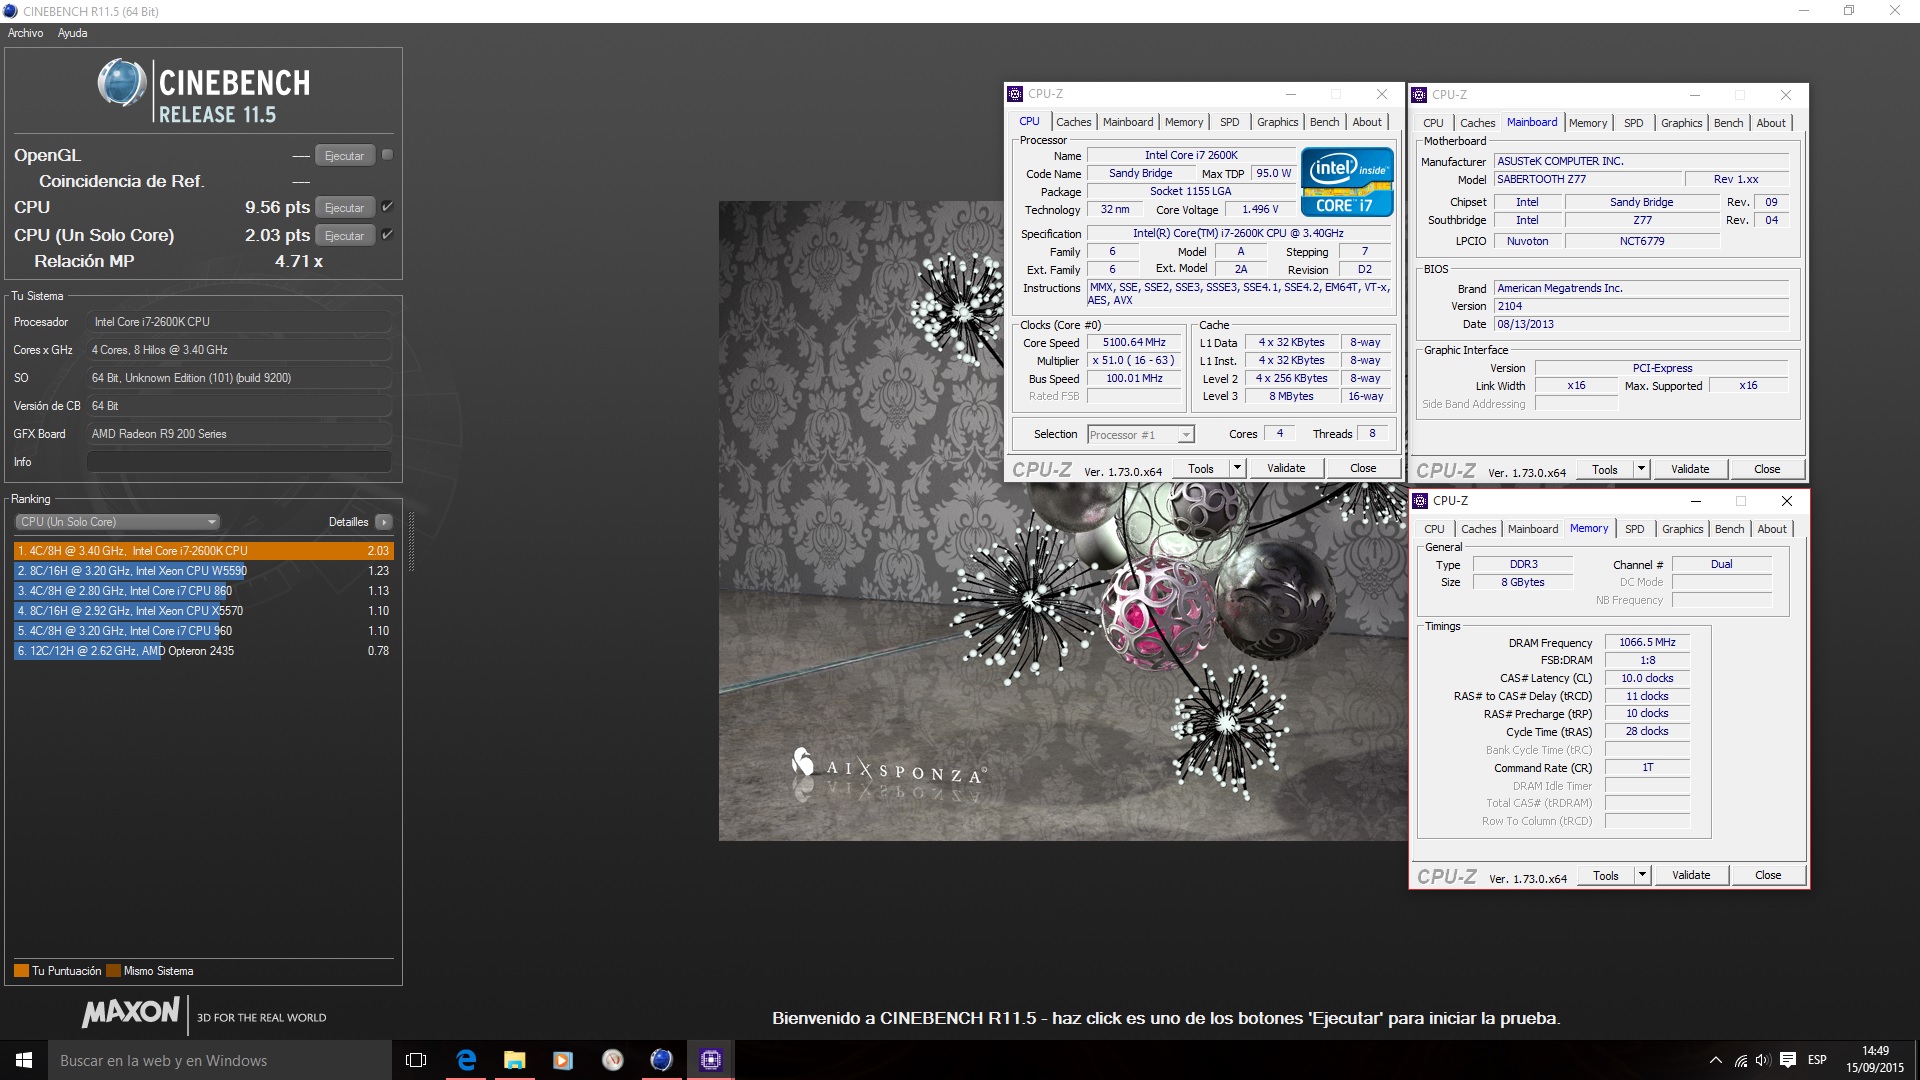Open Tools dropdown arrow in Memory window

(1642, 875)
